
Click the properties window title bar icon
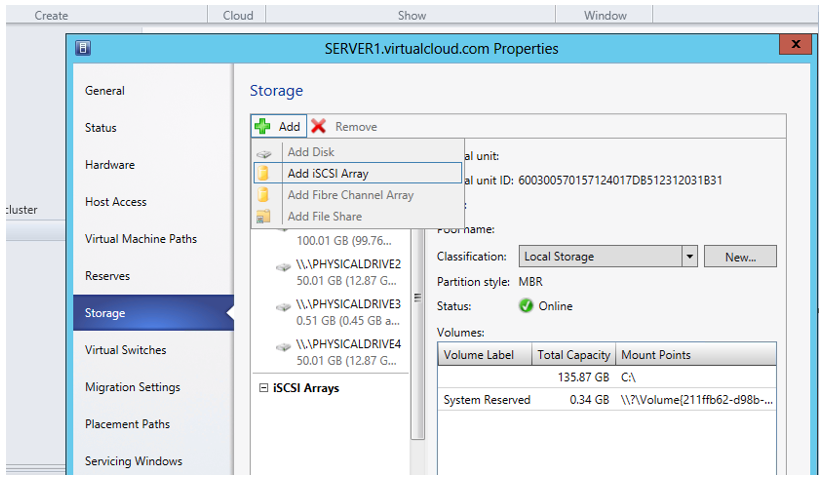[x=84, y=48]
